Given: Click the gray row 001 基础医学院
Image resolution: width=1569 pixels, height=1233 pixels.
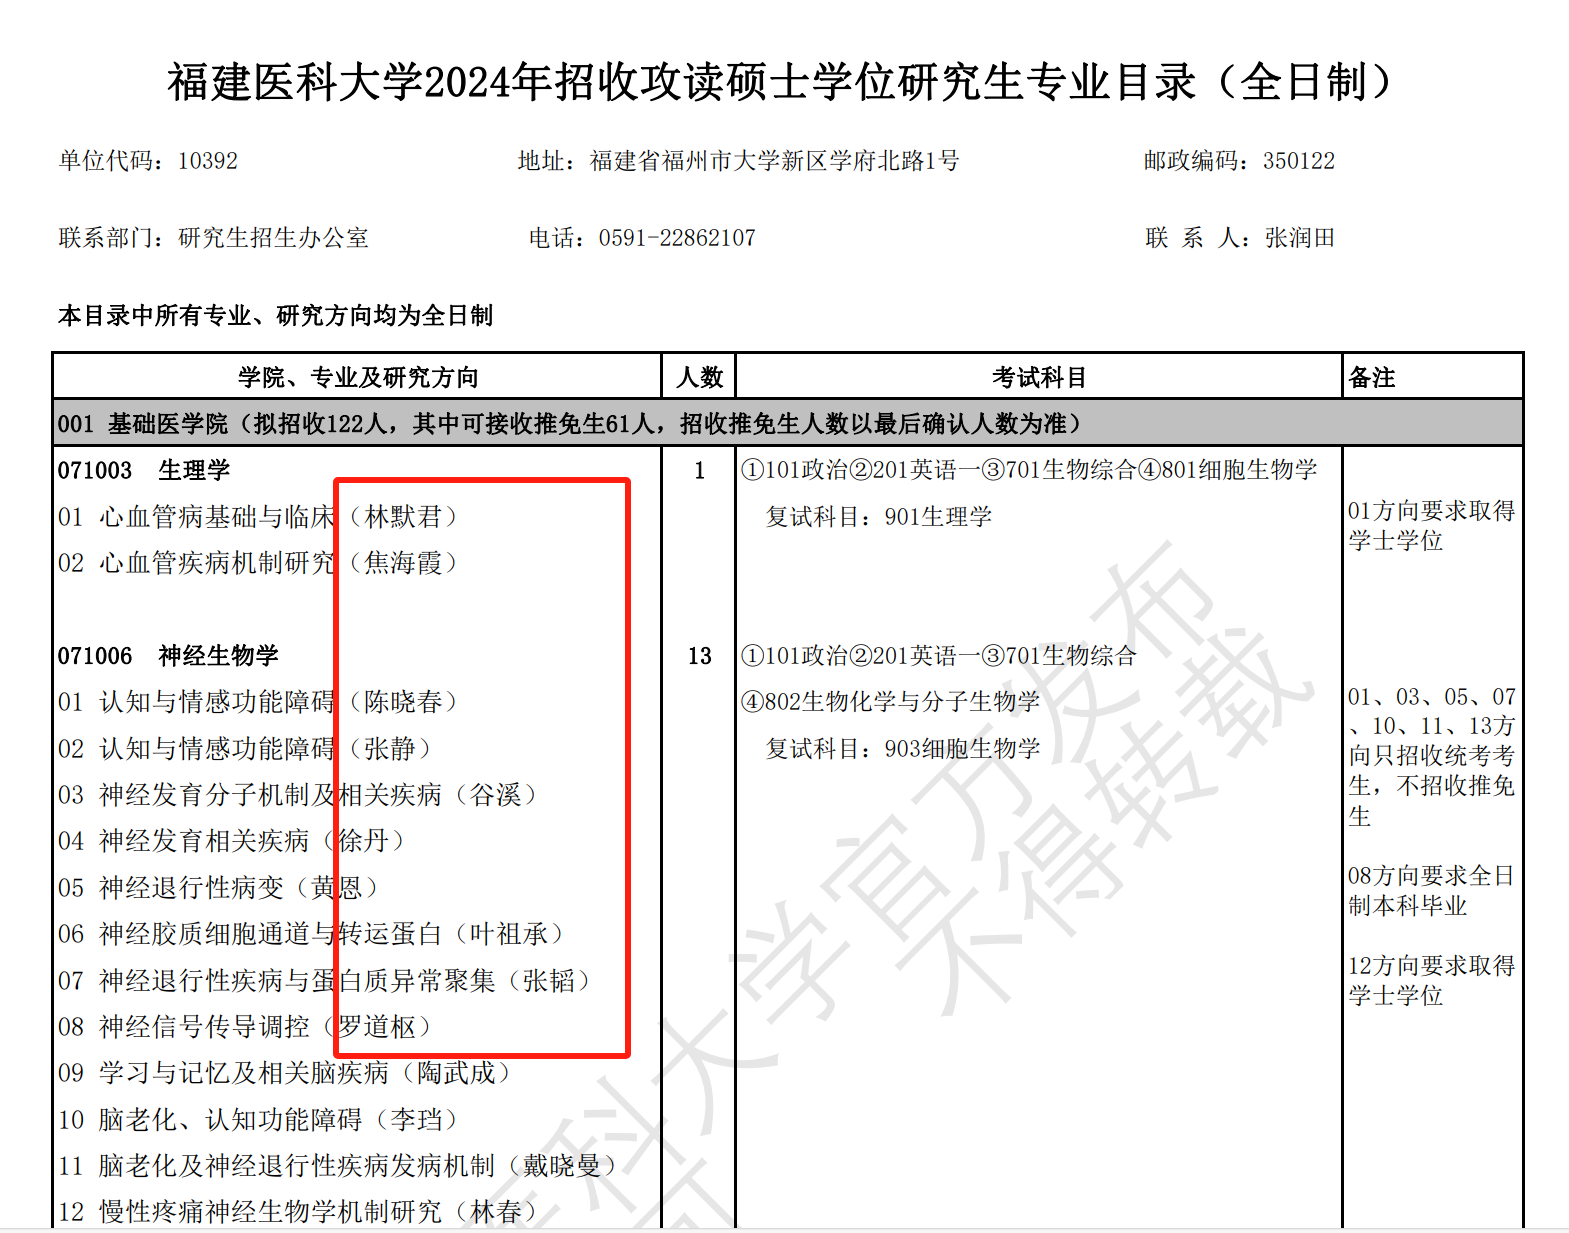Looking at the screenshot, I should [x=788, y=423].
